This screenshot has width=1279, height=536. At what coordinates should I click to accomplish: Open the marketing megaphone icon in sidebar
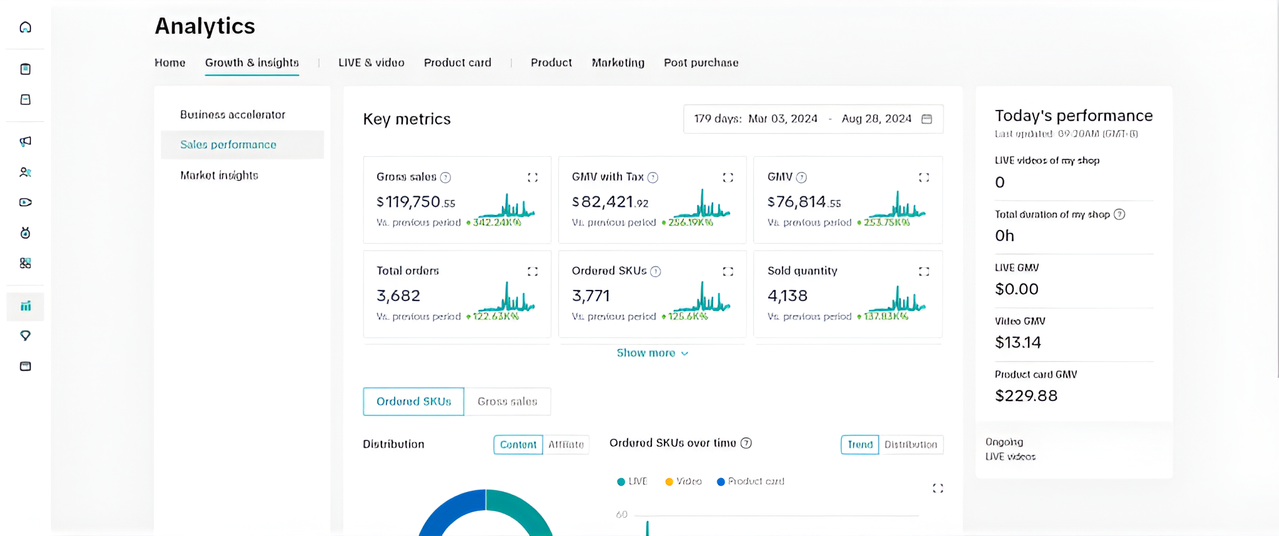point(25,142)
